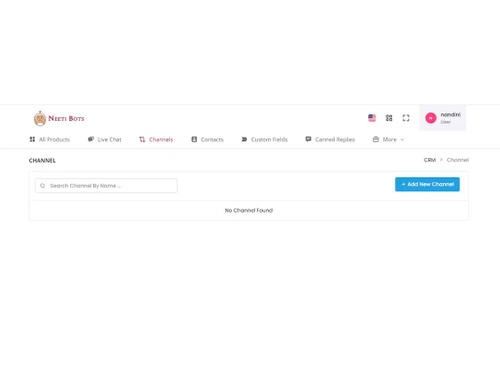Viewport: 500px width, 375px height.
Task: Select the Channels menu item
Action: [x=156, y=139]
